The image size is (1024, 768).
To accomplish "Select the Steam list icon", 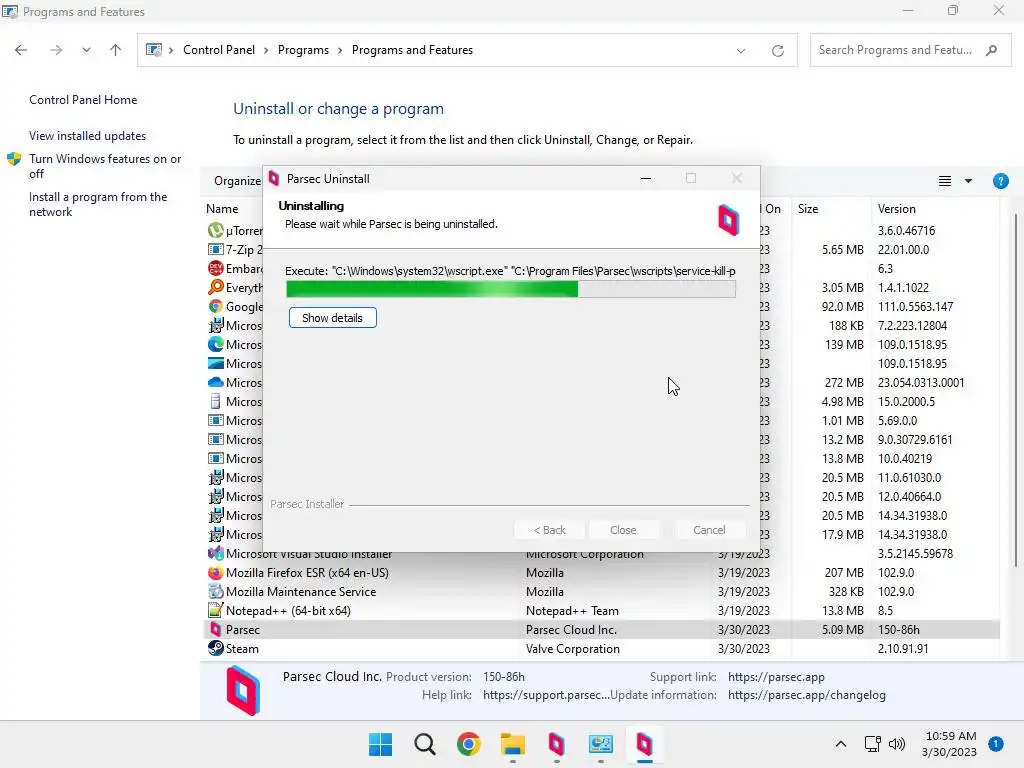I will coord(216,648).
